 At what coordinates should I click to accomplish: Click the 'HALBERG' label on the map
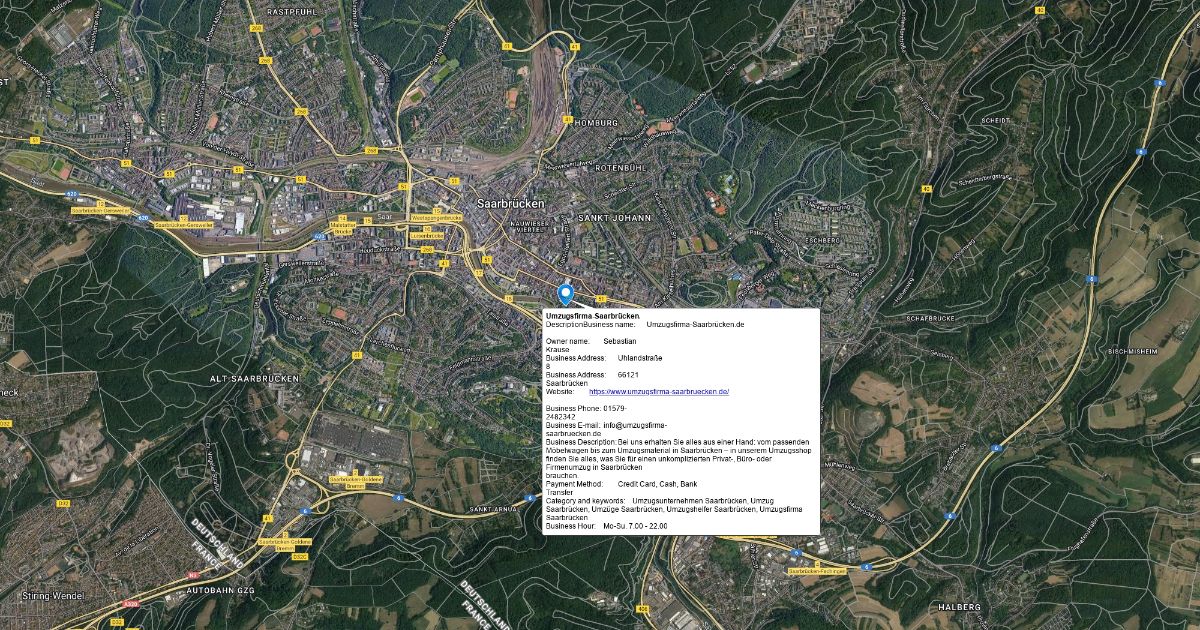[x=960, y=607]
